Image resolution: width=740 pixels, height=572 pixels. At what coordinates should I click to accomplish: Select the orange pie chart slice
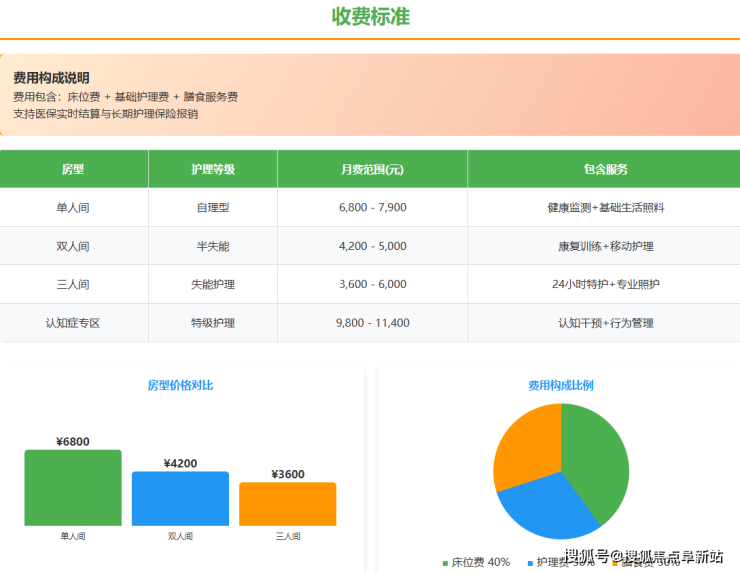(x=525, y=442)
